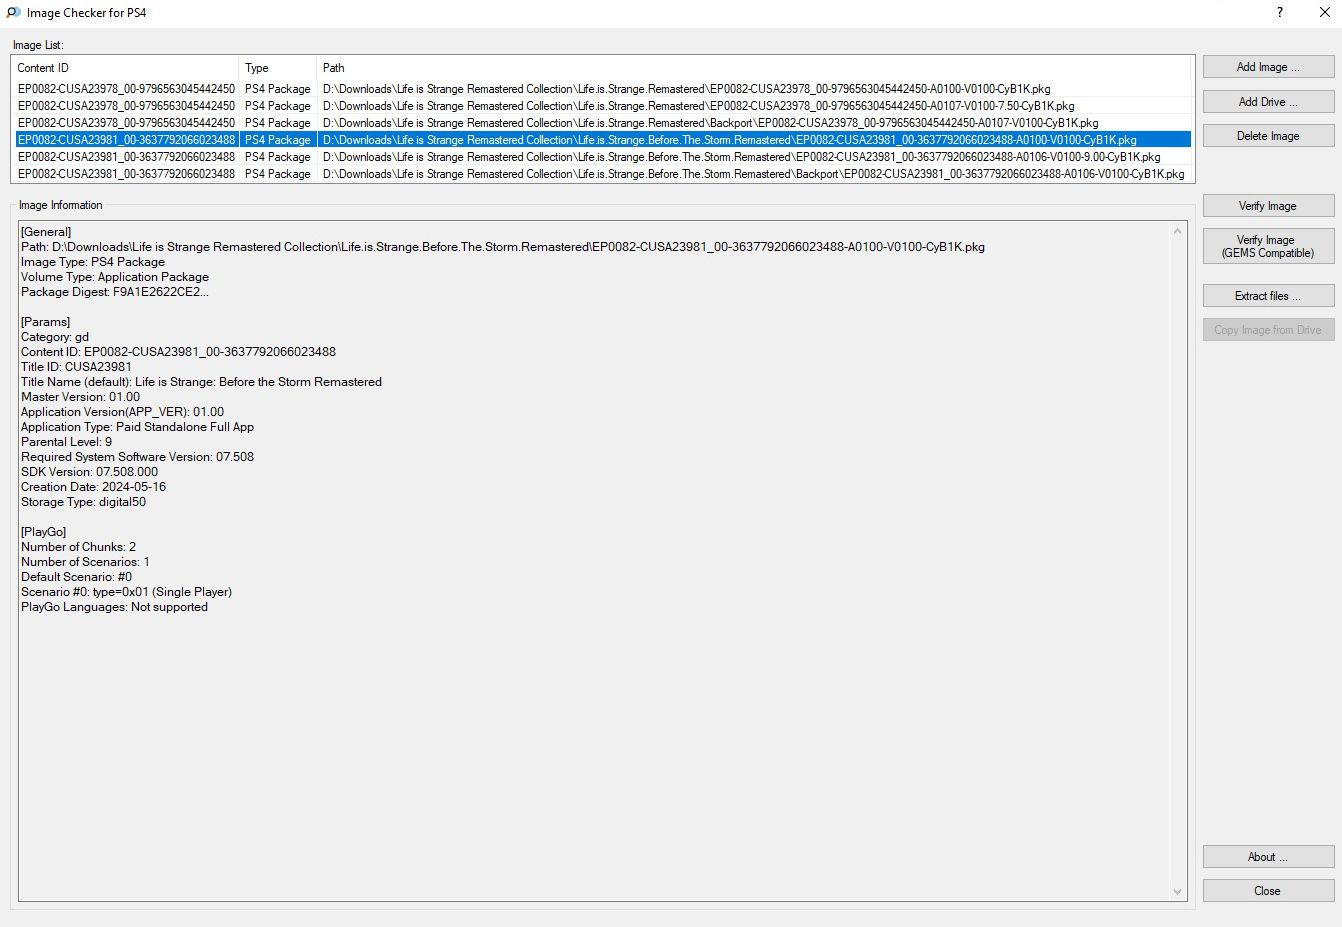The height and width of the screenshot is (927, 1342).
Task: Click the Image Checker app icon in the title bar
Action: pyautogui.click(x=13, y=12)
